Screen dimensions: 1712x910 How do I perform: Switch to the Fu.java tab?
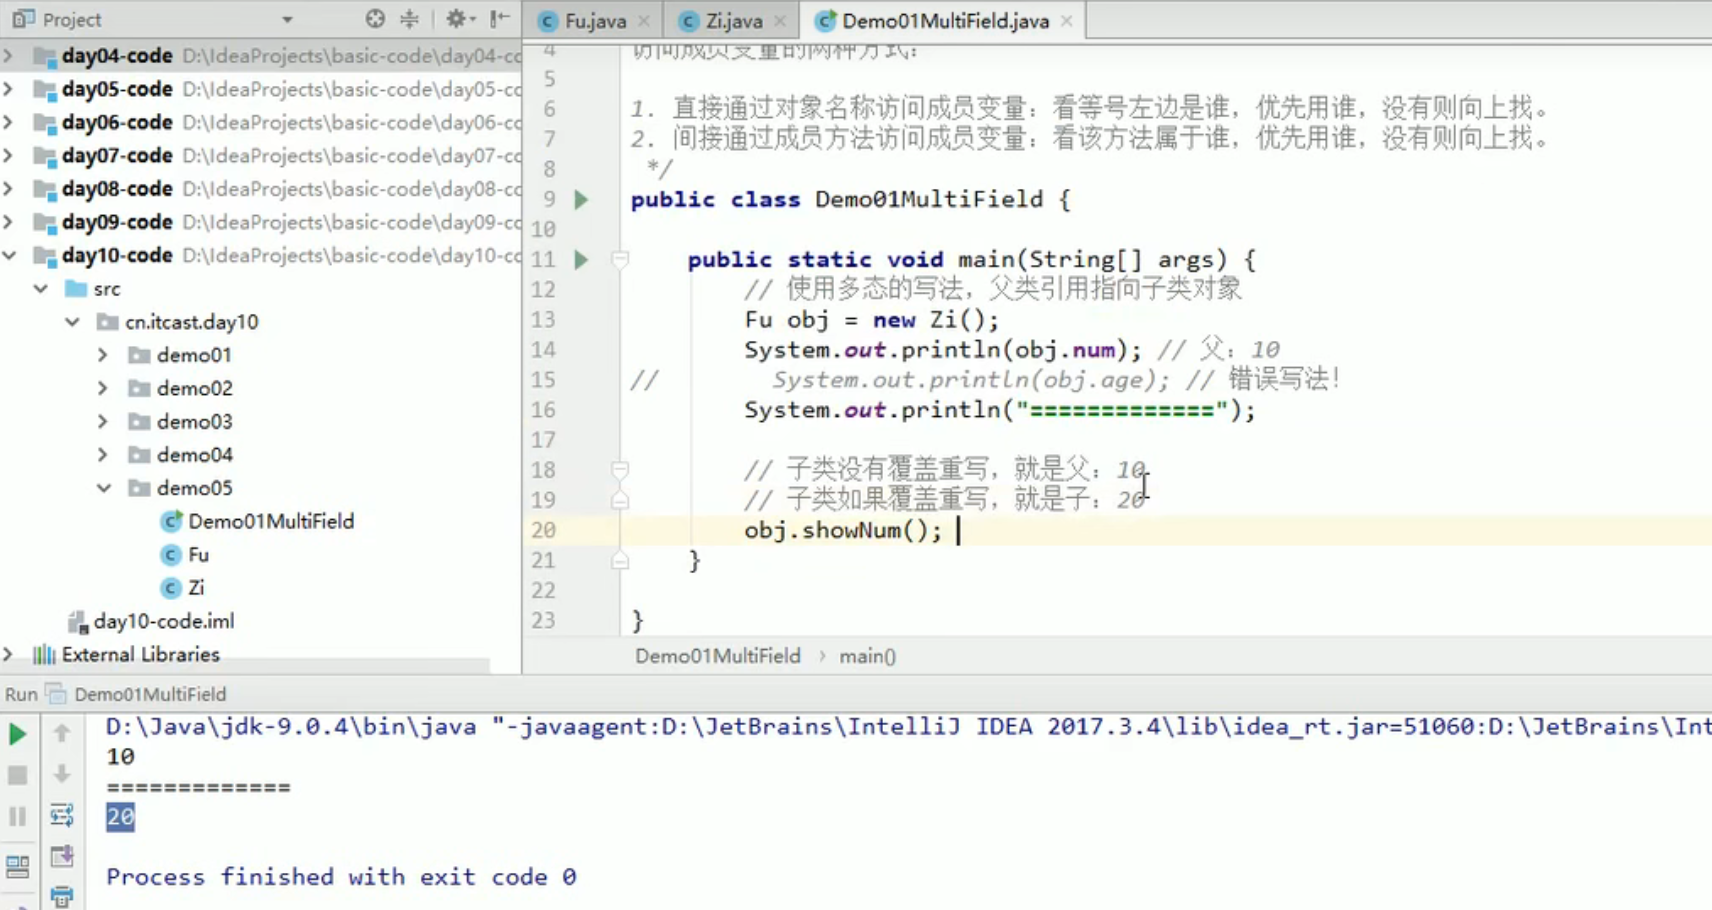pos(595,21)
